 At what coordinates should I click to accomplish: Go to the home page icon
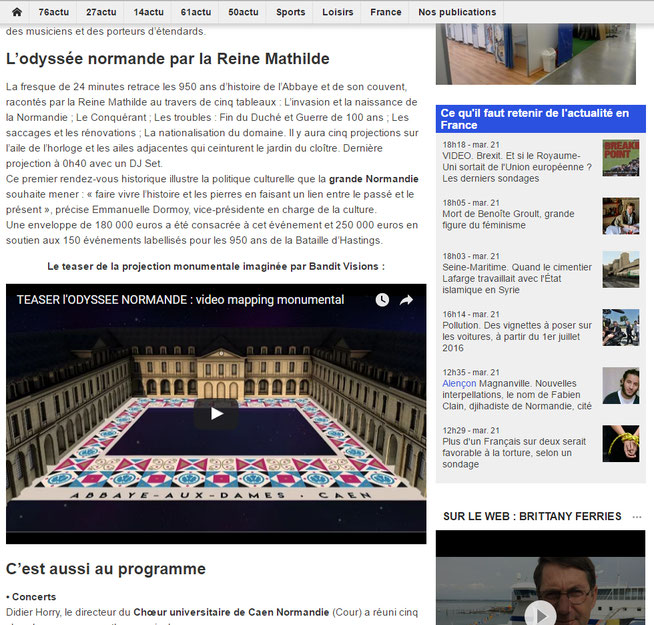coord(16,12)
